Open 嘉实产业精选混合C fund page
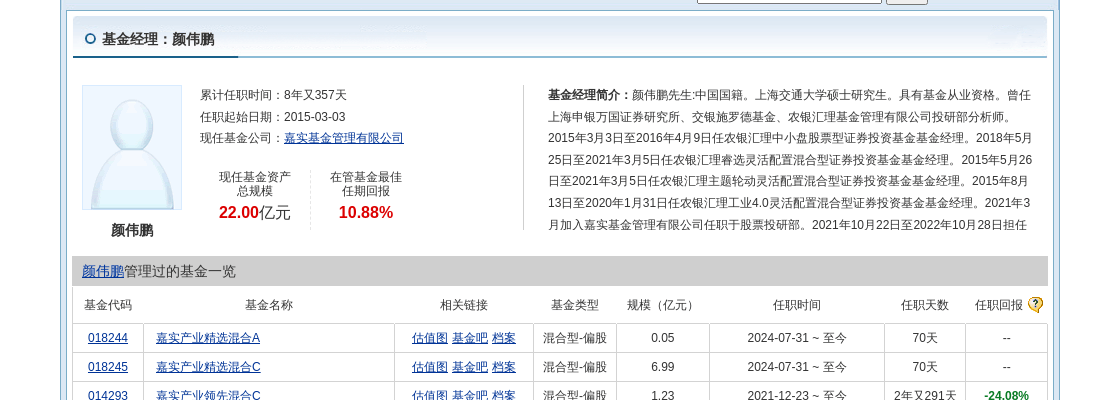 click(x=208, y=367)
